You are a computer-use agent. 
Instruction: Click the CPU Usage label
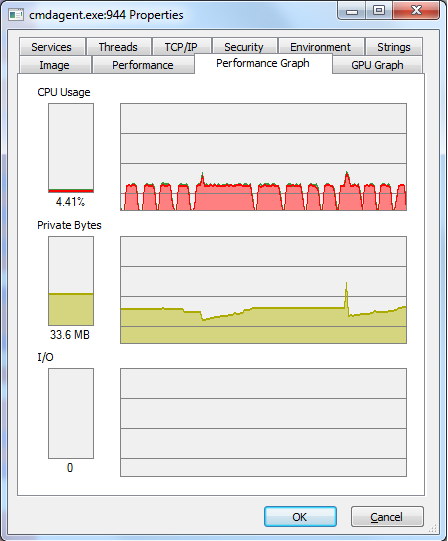(x=64, y=92)
